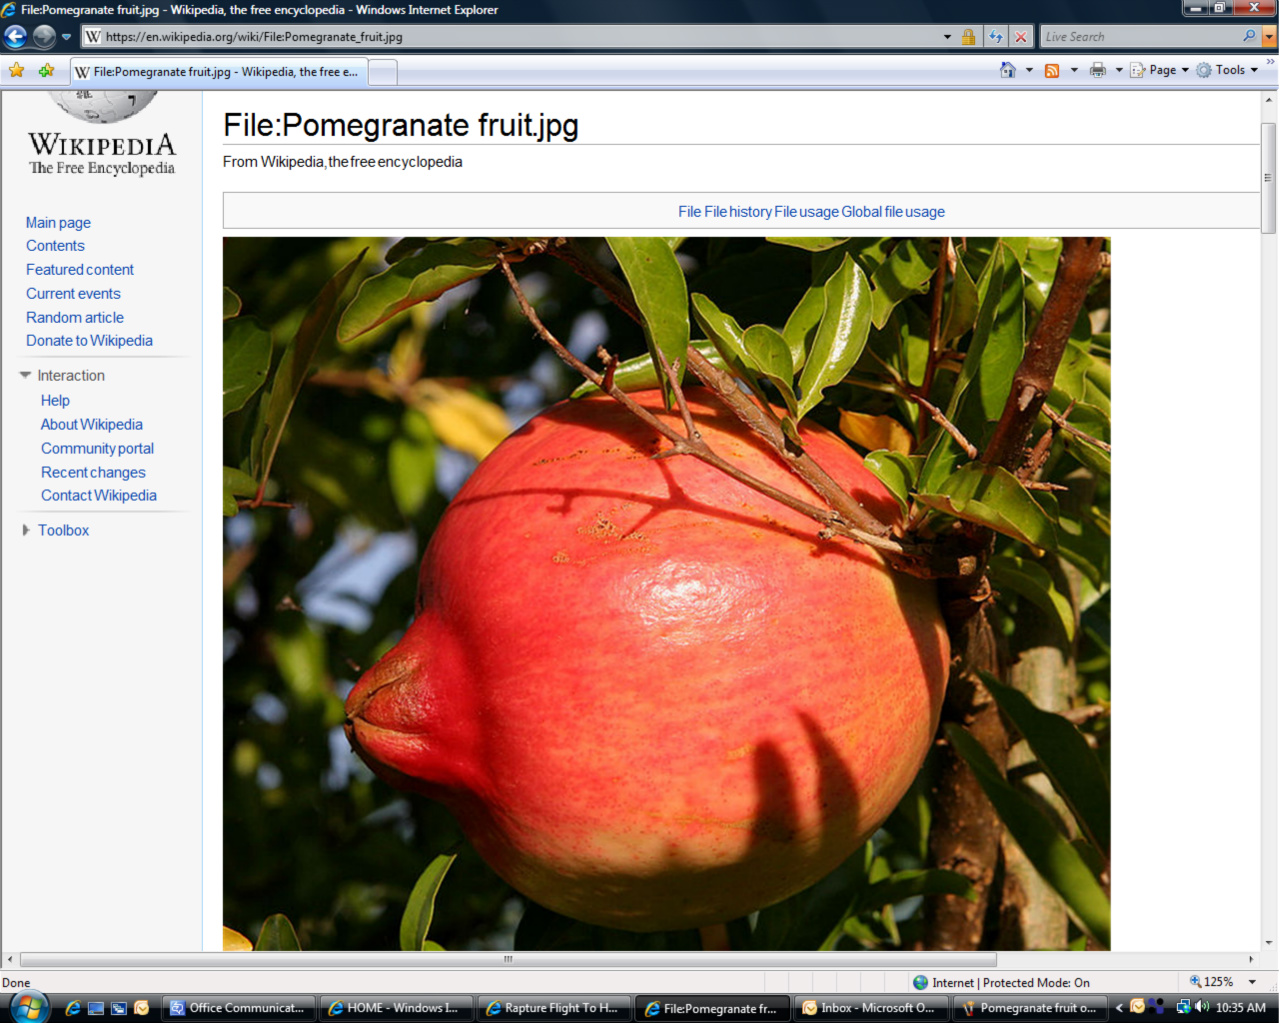Click the Forward navigation arrow button
Image resolution: width=1280 pixels, height=1023 pixels.
44,37
